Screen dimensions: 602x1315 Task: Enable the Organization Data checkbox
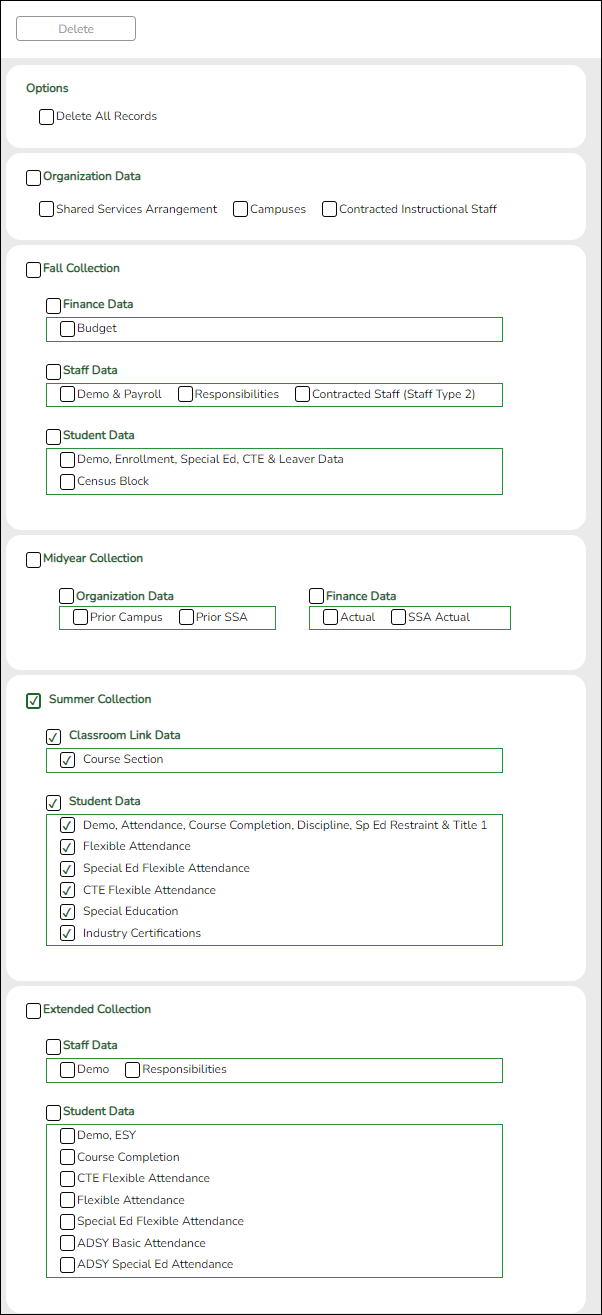33,177
